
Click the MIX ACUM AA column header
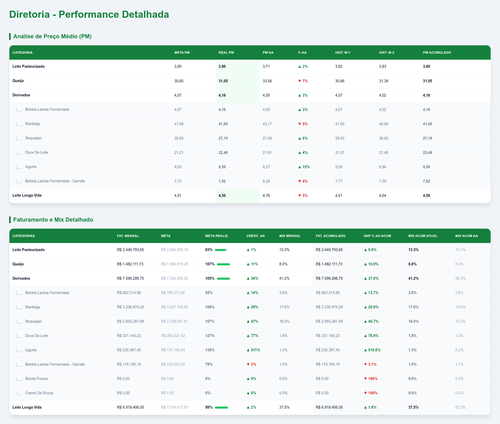pyautogui.click(x=466, y=236)
